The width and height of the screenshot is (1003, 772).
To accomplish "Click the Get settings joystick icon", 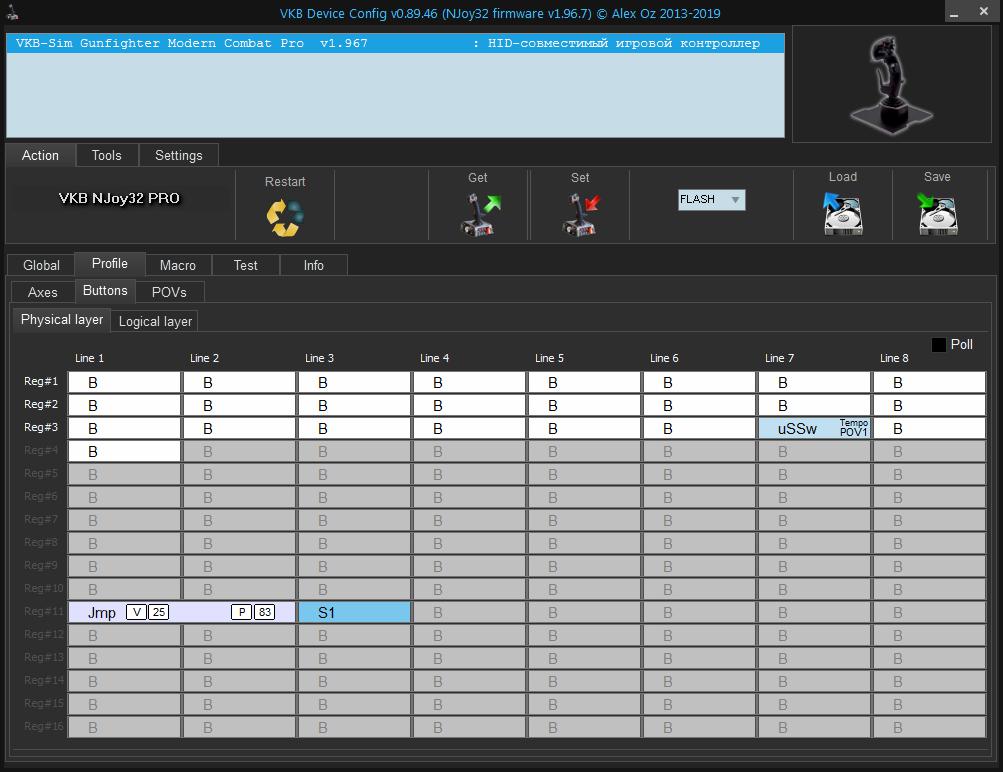I will pyautogui.click(x=479, y=214).
